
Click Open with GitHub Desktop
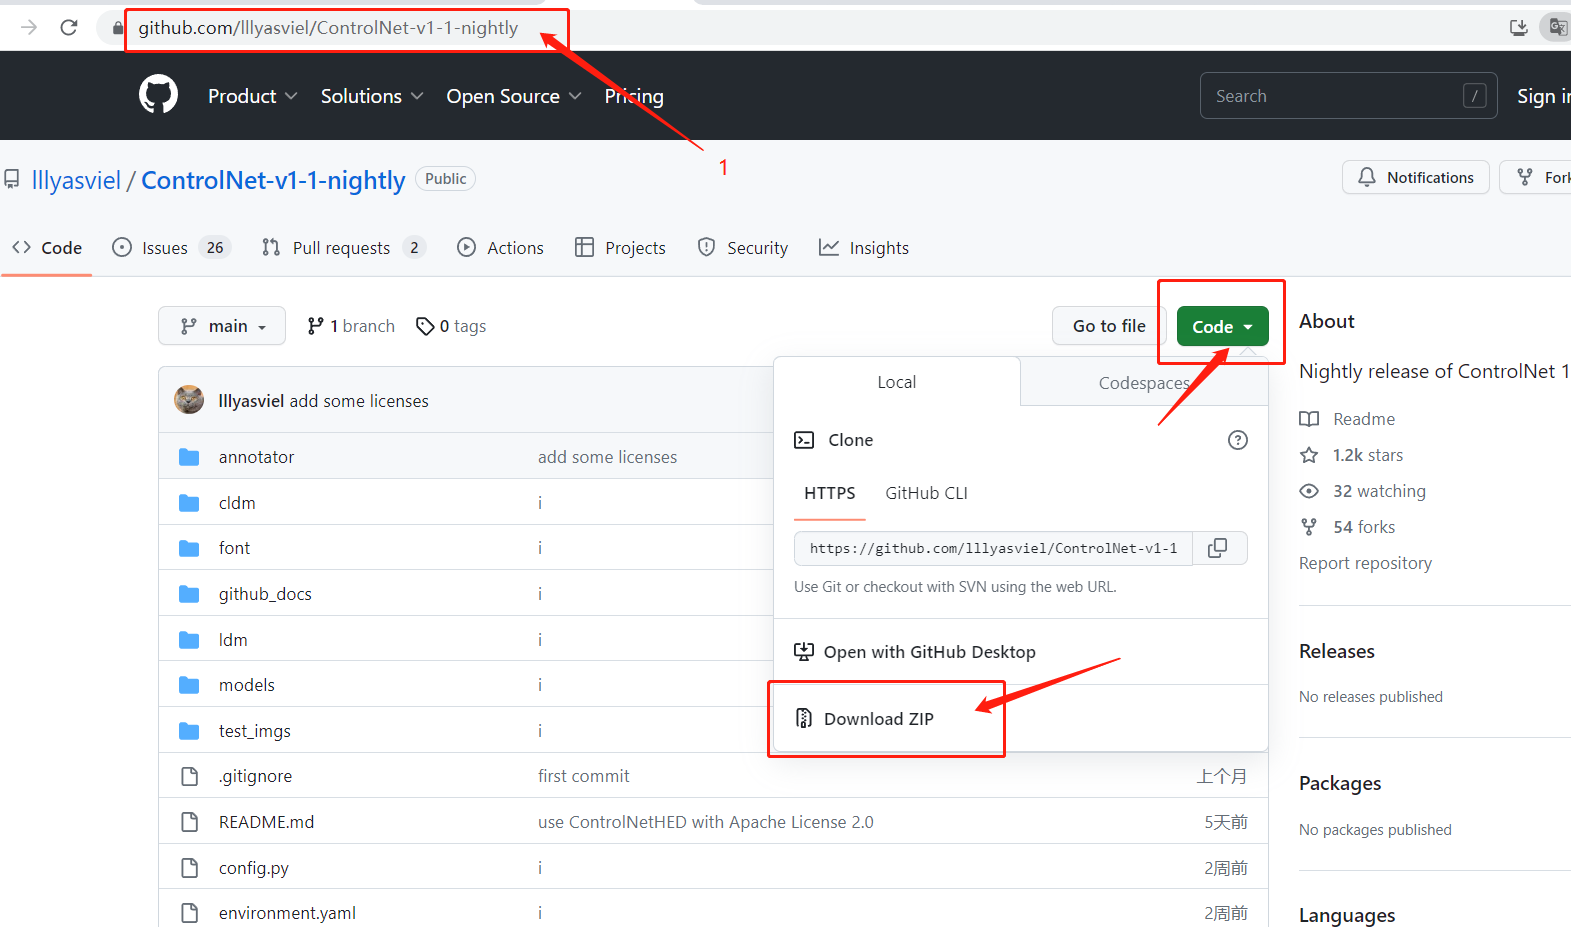(929, 652)
